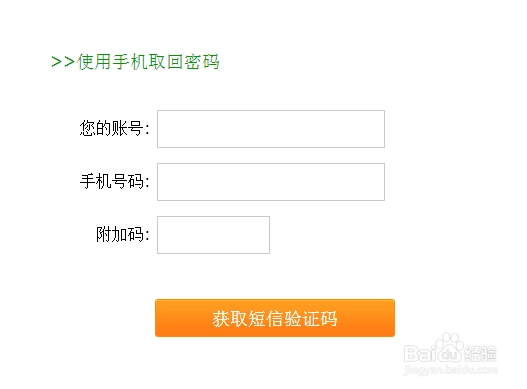The height and width of the screenshot is (389, 527).
Task: Click the 手机号码 label text
Action: [114, 182]
